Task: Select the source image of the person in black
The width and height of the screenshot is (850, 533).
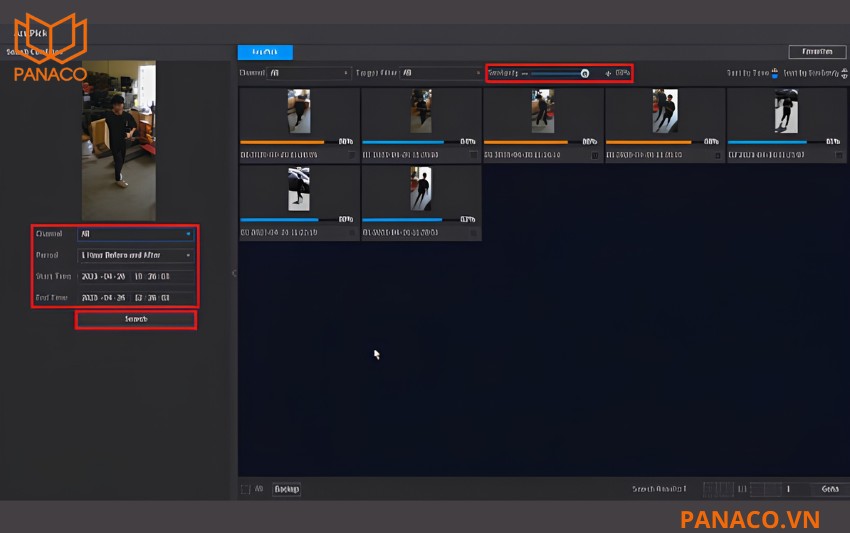Action: 119,140
